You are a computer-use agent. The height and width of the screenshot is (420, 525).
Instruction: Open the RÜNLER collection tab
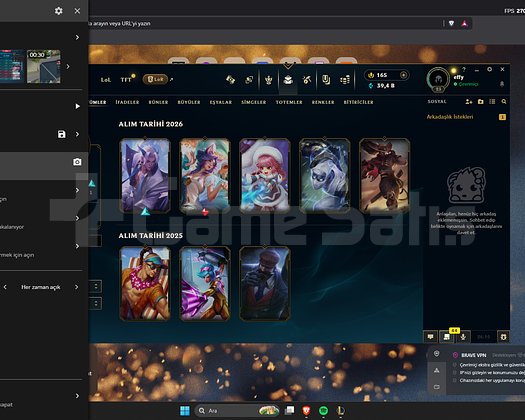pos(158,102)
